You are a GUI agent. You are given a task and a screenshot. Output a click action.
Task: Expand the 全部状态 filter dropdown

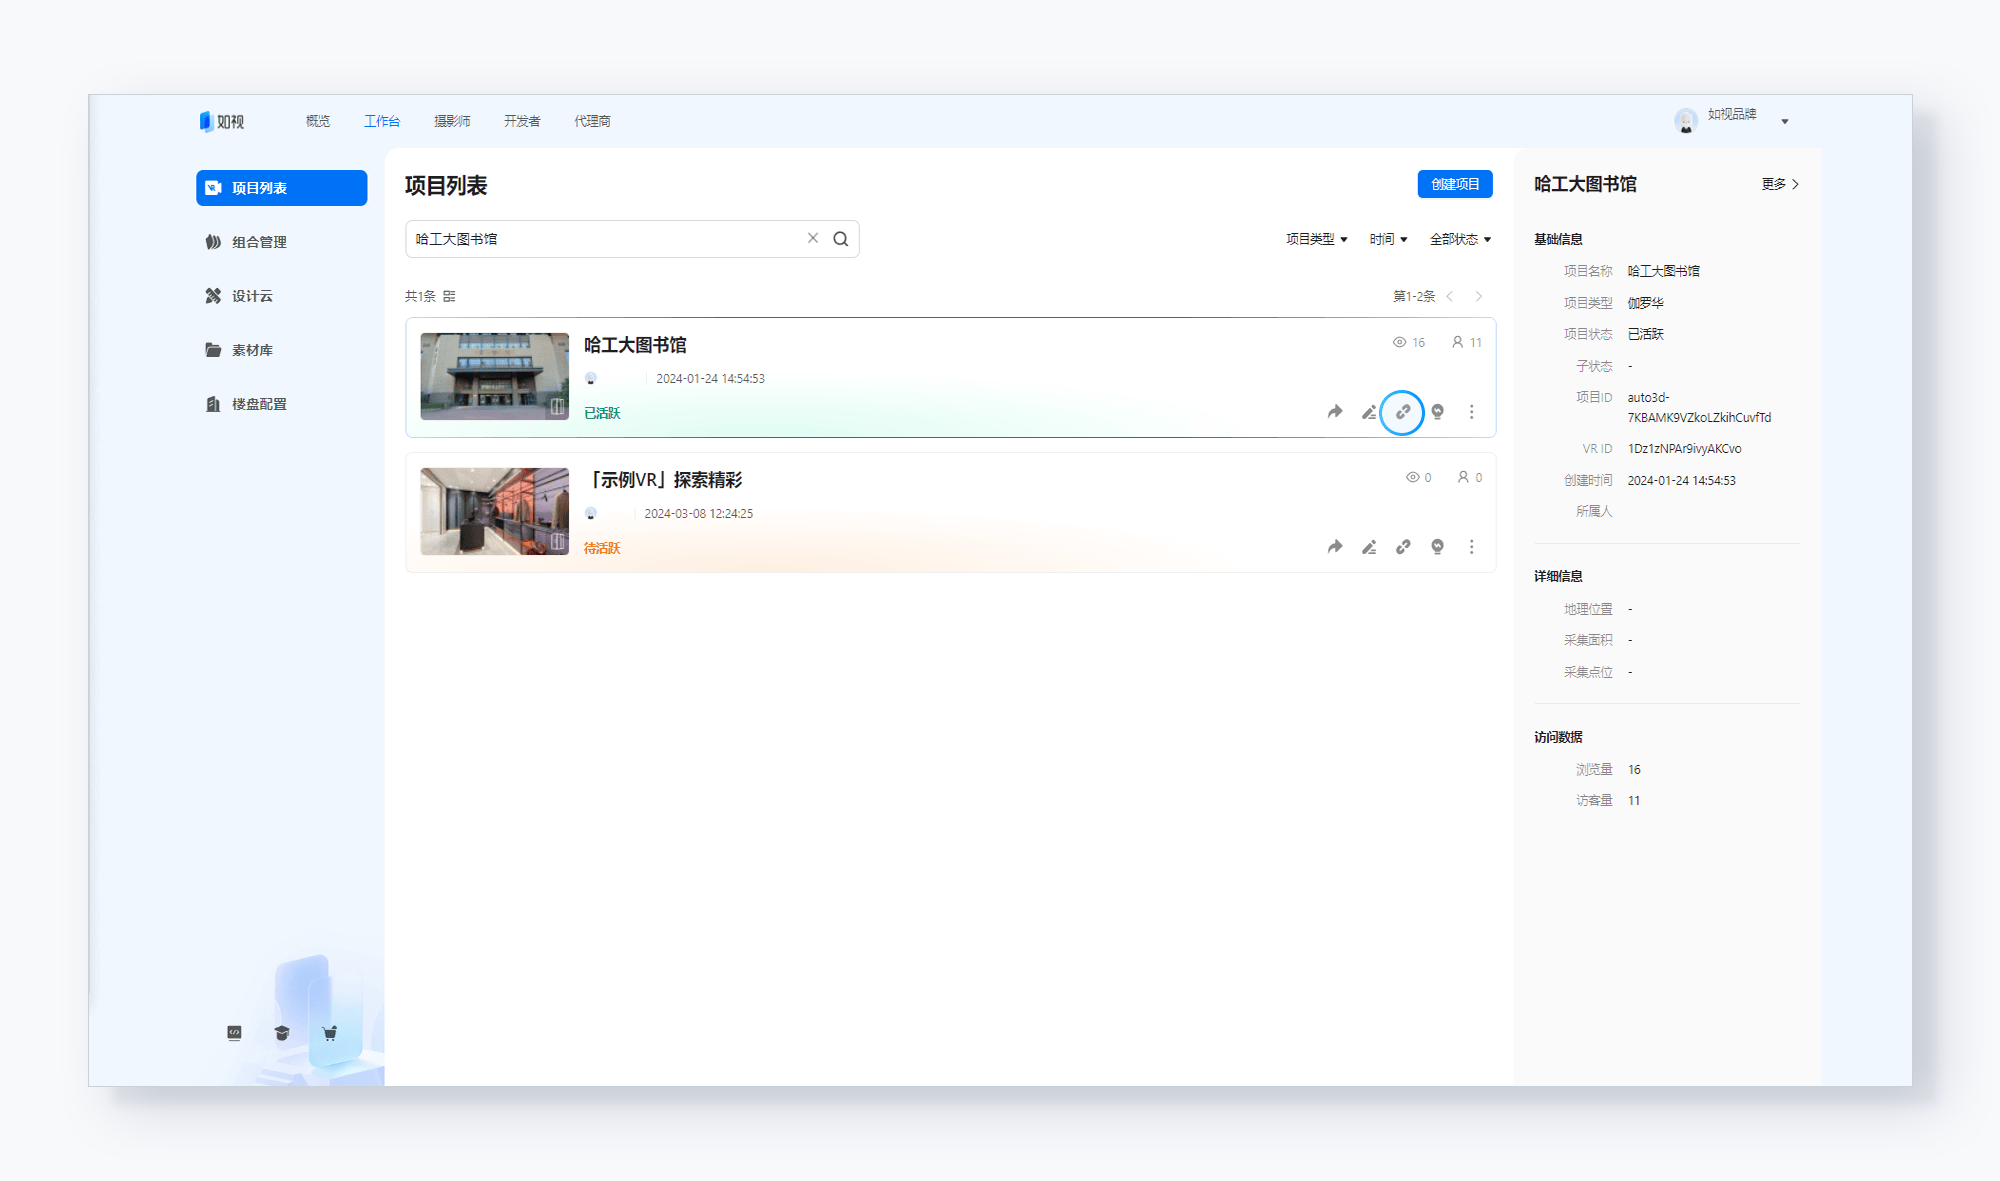1461,239
